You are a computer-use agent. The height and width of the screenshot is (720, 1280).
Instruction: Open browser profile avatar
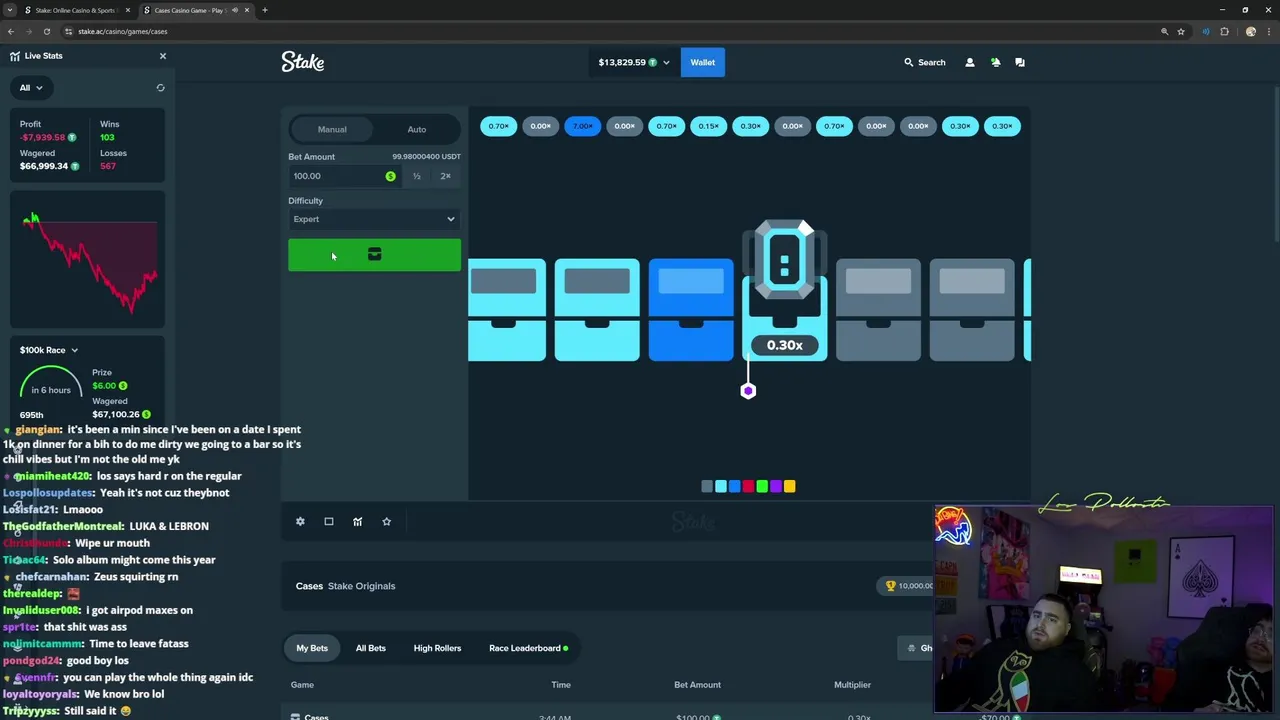(1251, 31)
